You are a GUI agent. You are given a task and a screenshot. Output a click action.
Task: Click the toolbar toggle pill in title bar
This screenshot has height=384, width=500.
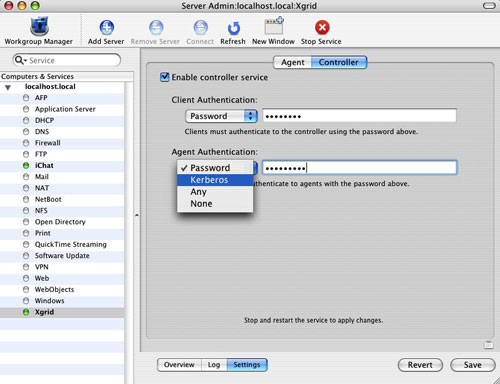coord(489,6)
